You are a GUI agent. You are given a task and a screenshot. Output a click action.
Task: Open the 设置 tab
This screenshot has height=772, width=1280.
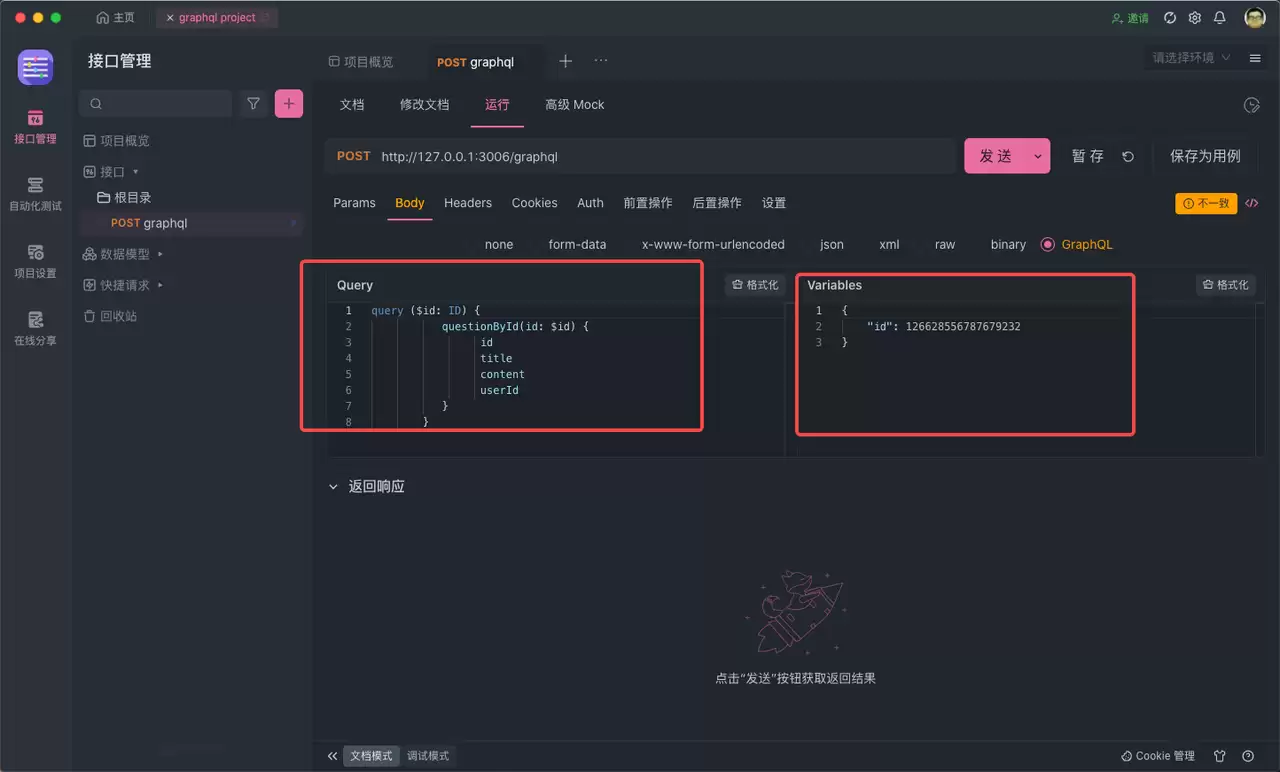click(x=774, y=203)
